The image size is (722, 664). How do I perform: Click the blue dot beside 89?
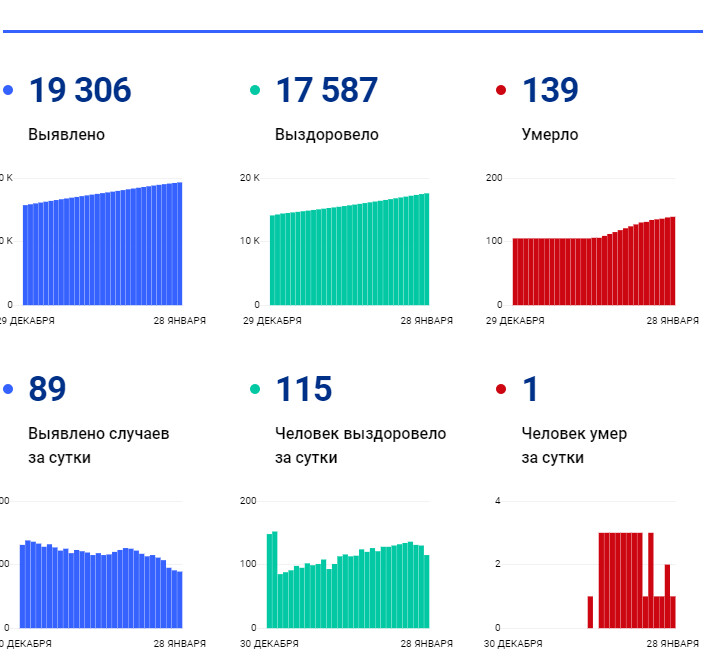tap(8, 390)
